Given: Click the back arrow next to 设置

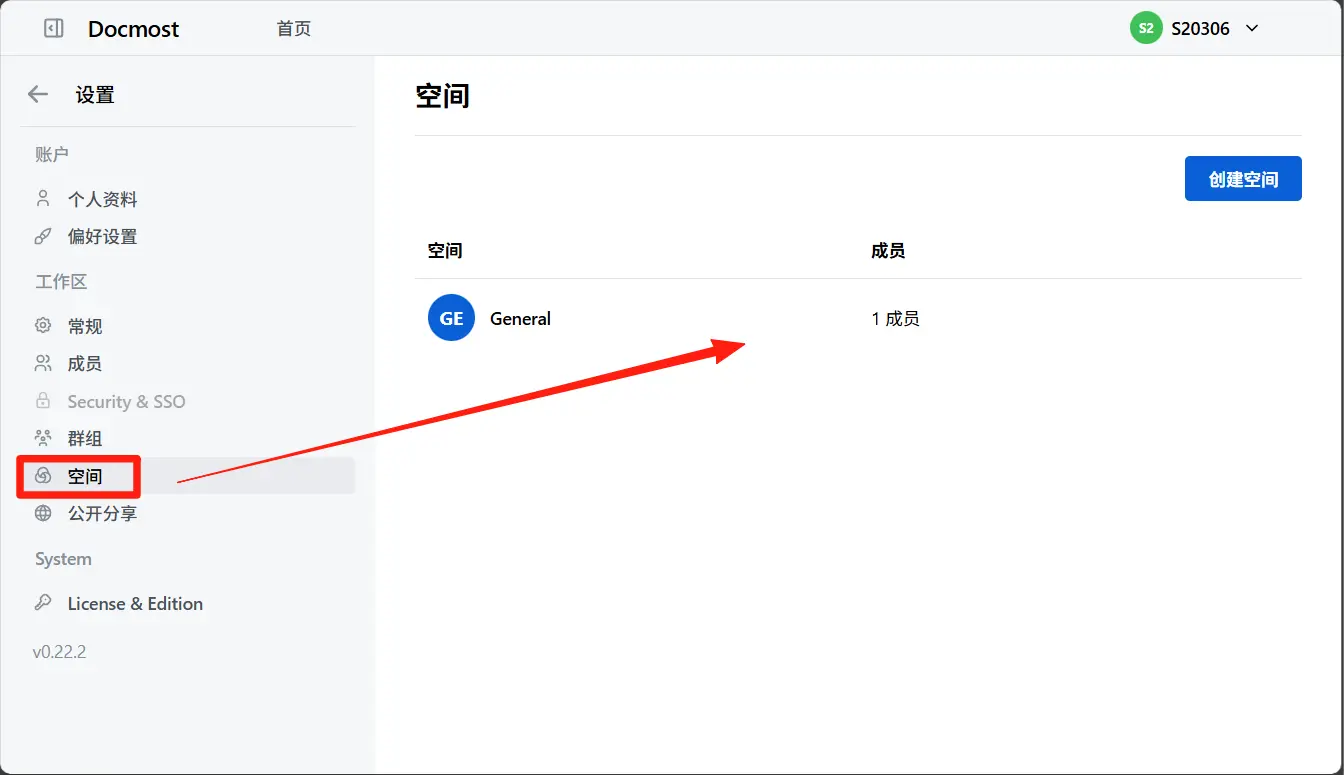Looking at the screenshot, I should 38,95.
